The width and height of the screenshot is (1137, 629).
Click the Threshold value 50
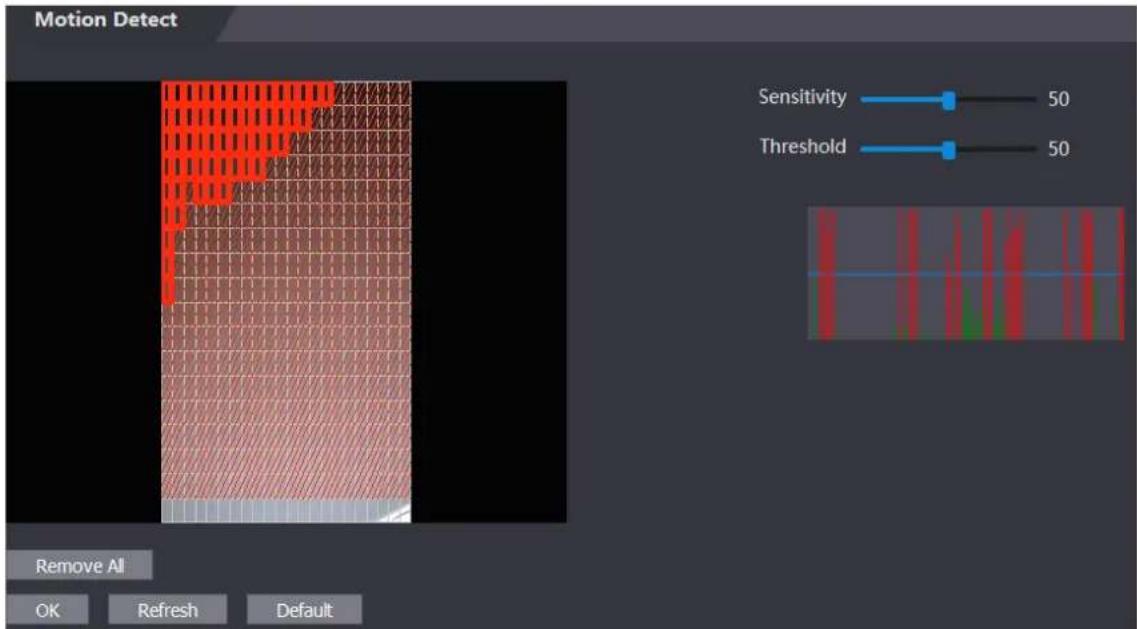1058,149
